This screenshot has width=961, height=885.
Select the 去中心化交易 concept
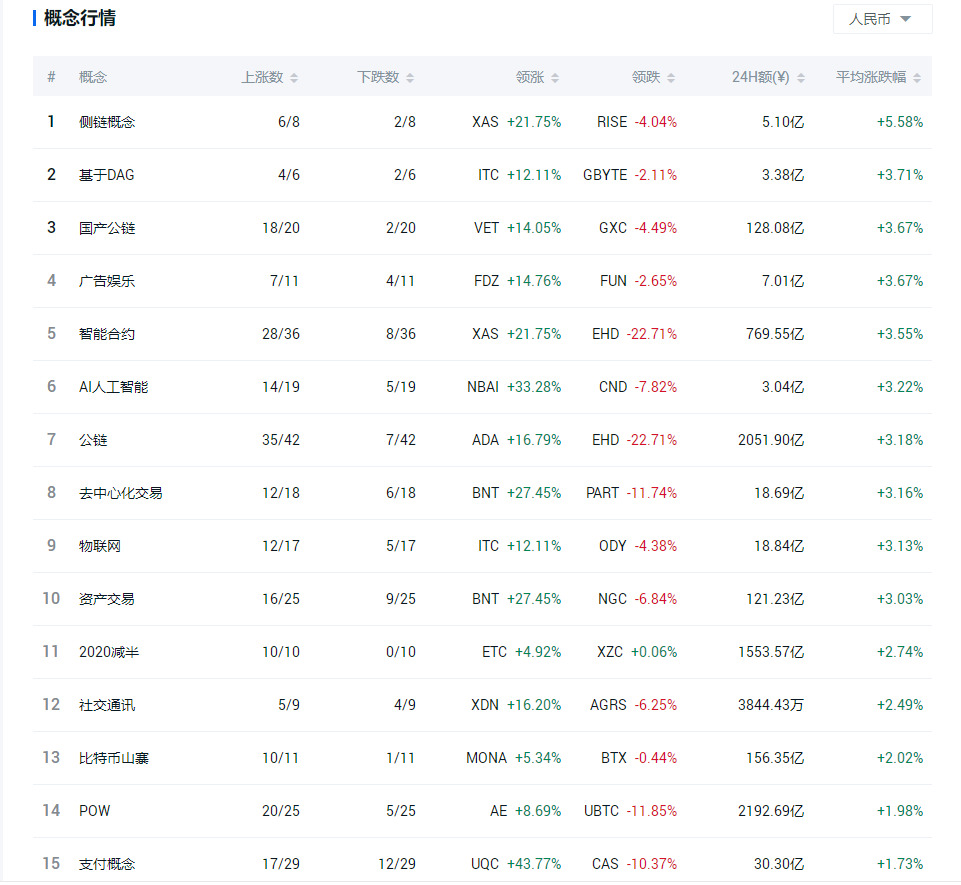pos(121,493)
